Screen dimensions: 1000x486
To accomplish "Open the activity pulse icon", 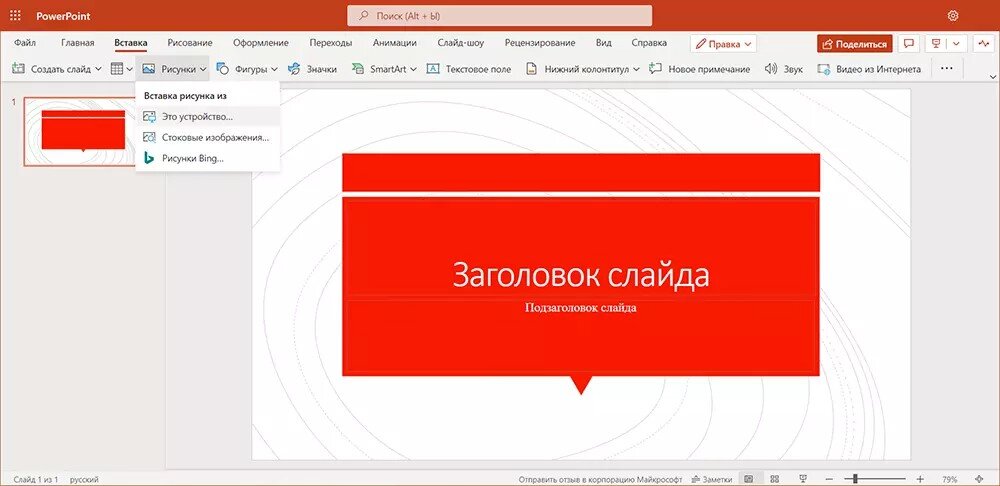I will pos(984,44).
